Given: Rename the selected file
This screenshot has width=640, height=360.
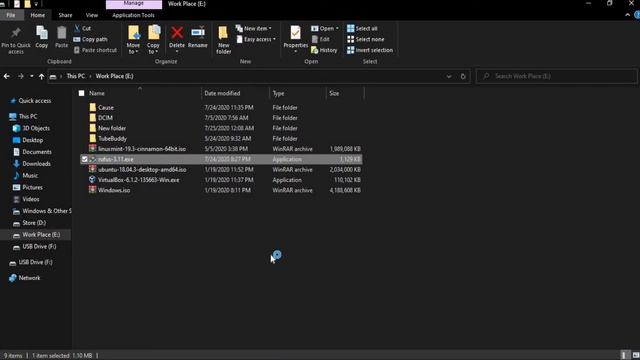Looking at the screenshot, I should (198, 37).
